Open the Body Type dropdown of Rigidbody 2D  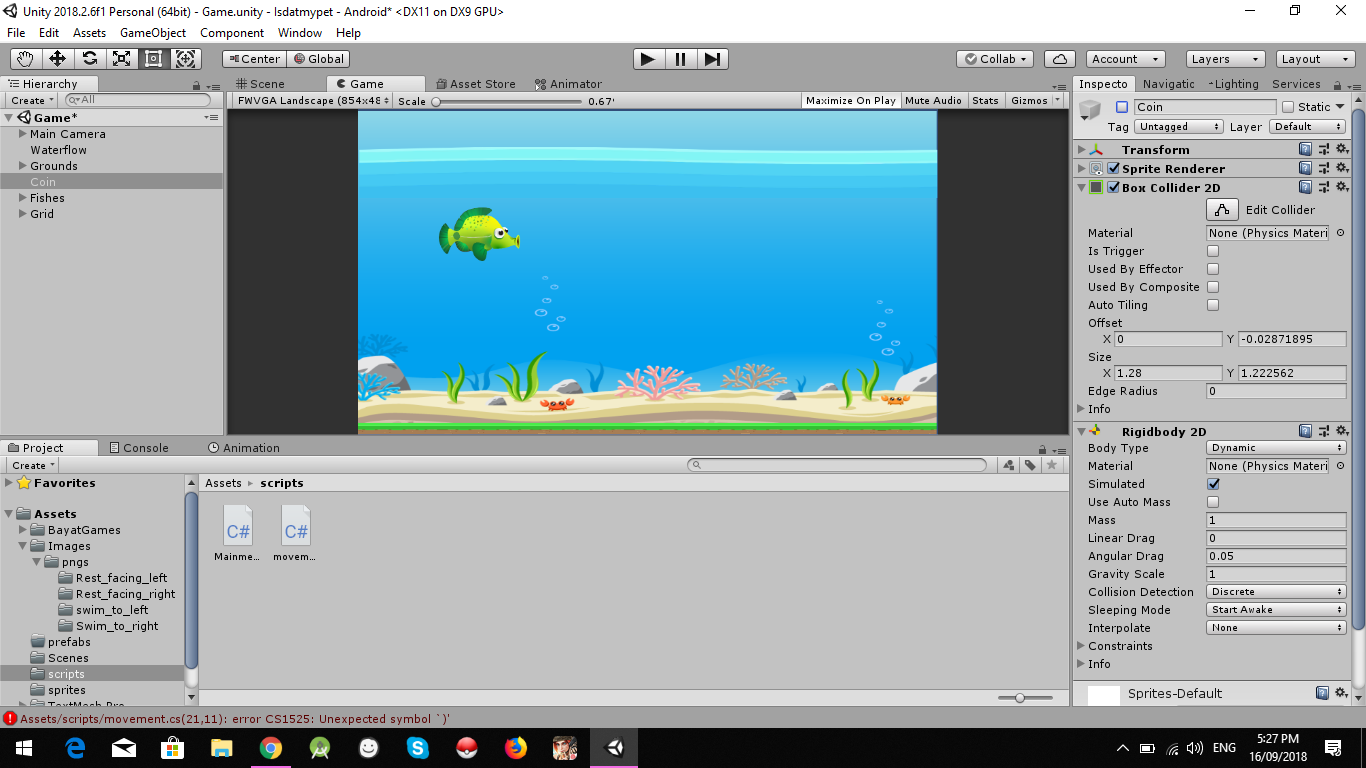1274,448
